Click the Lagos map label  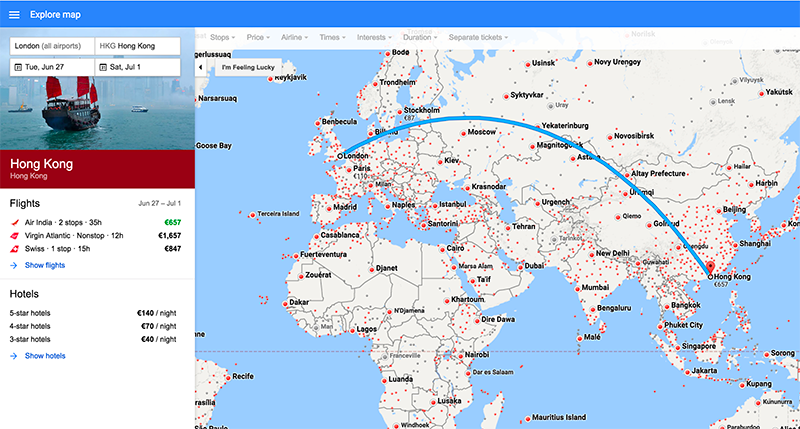tap(367, 330)
